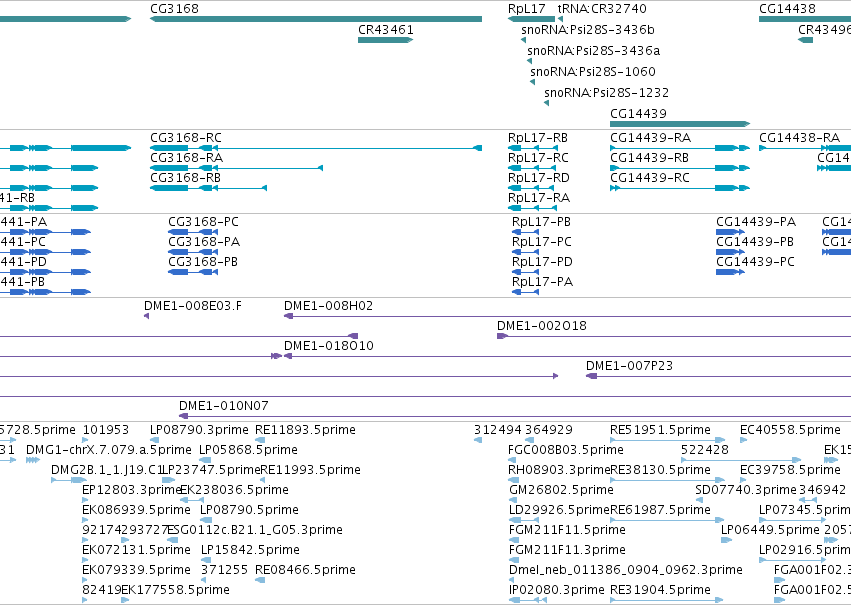This screenshot has height=605, width=851.
Task: Select protein CG3168-PC label
Action: 204,222
